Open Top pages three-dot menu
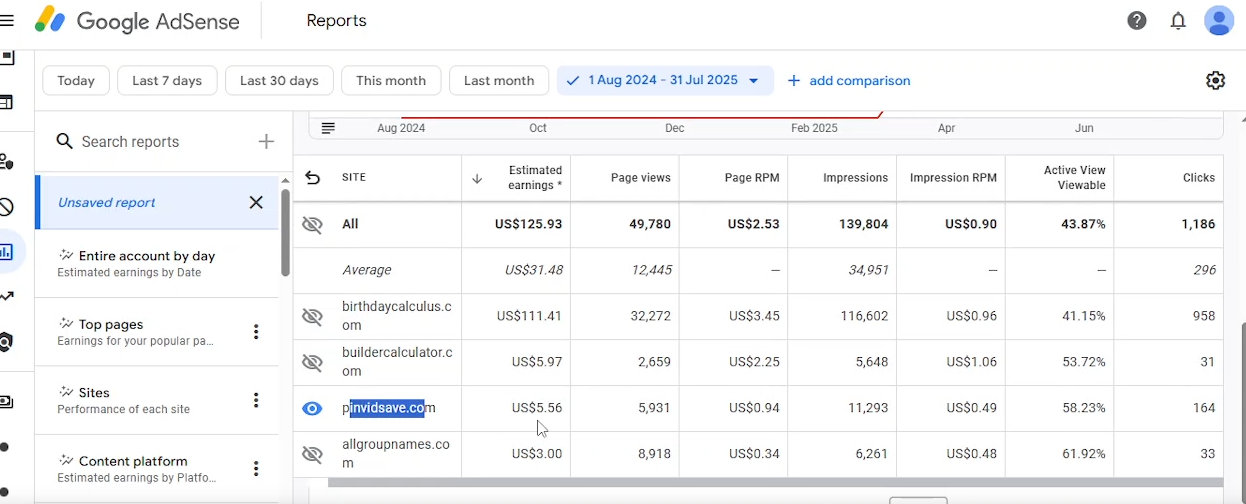1246x504 pixels. 256,332
